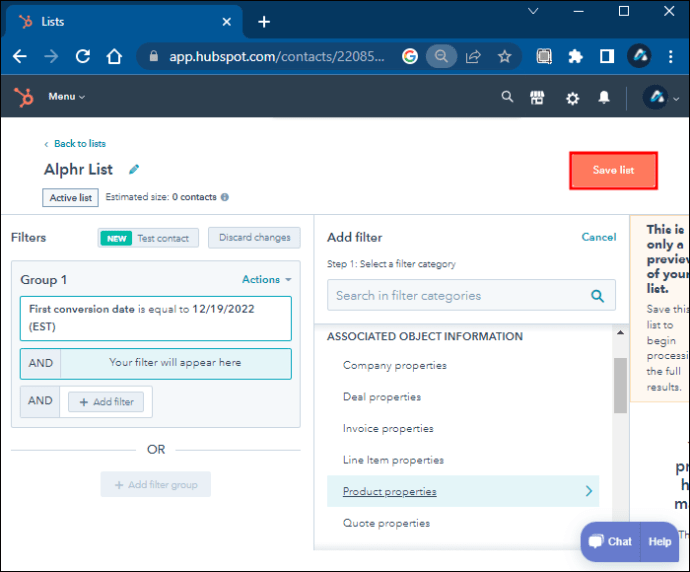Click the Save list button
This screenshot has width=690, height=572.
(x=613, y=171)
